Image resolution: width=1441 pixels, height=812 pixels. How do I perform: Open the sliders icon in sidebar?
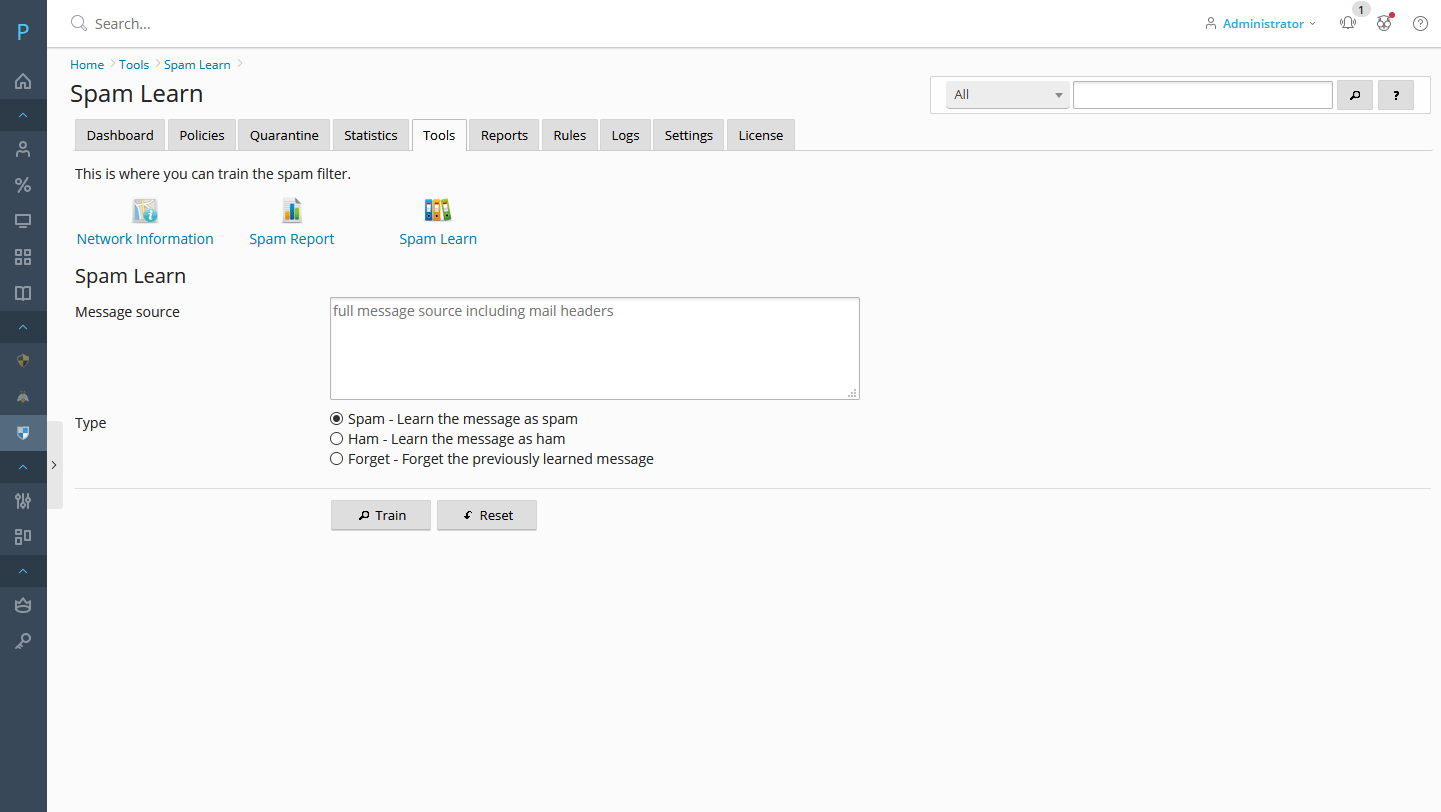click(x=23, y=501)
